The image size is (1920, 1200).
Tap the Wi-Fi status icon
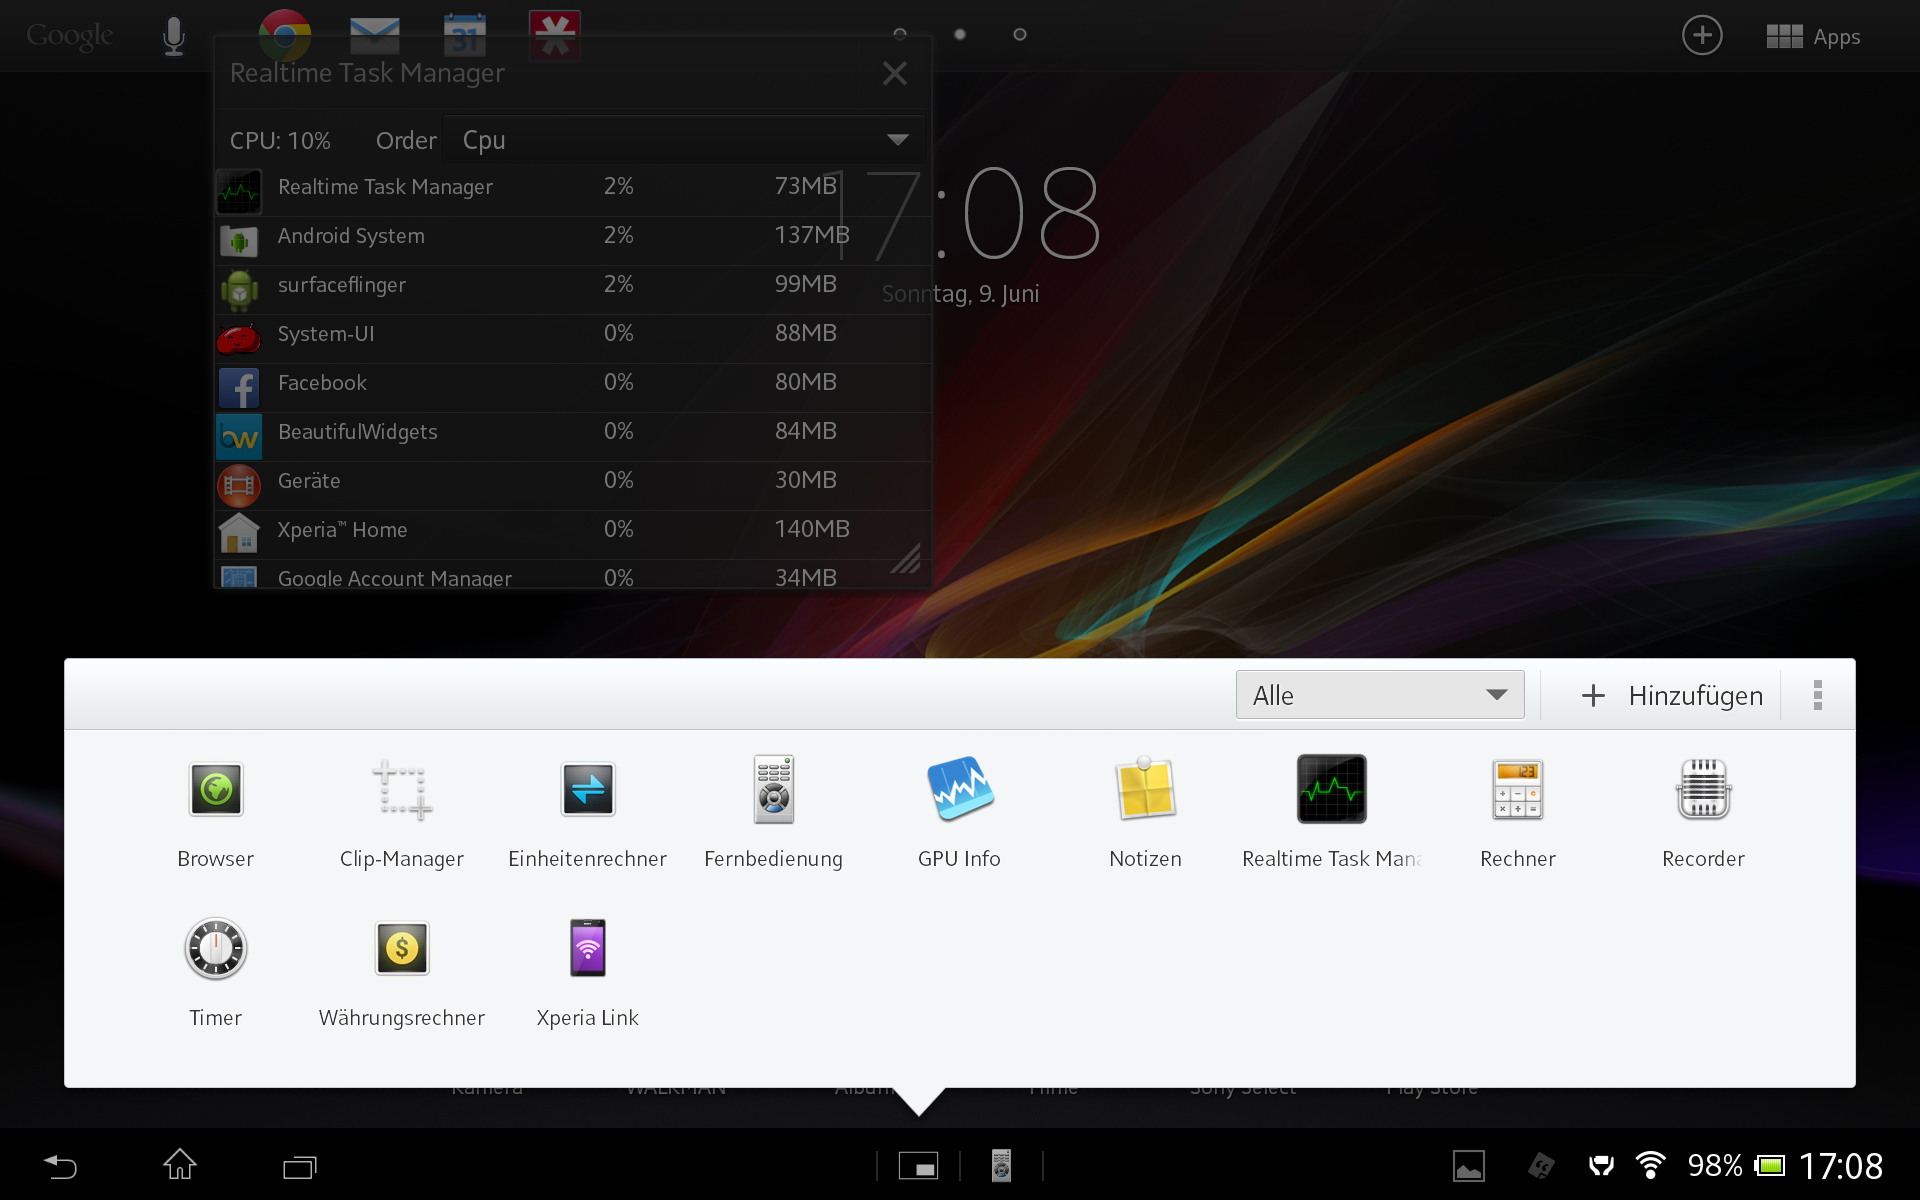[1650, 1166]
